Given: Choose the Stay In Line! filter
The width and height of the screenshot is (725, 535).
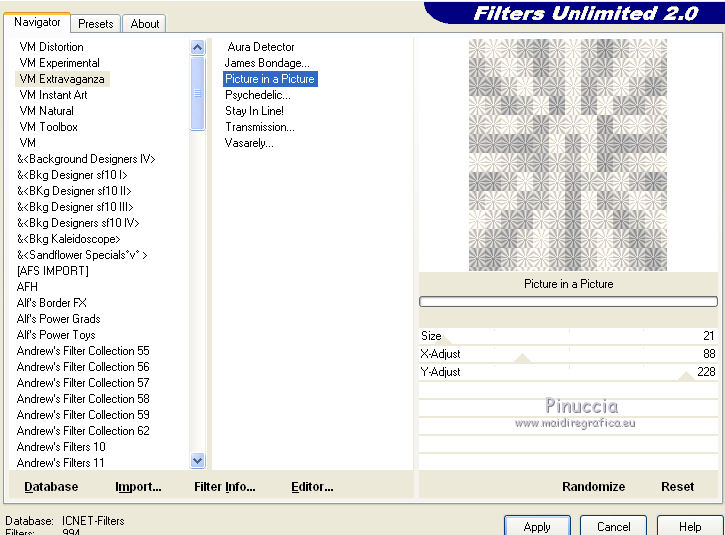Looking at the screenshot, I should click(254, 111).
